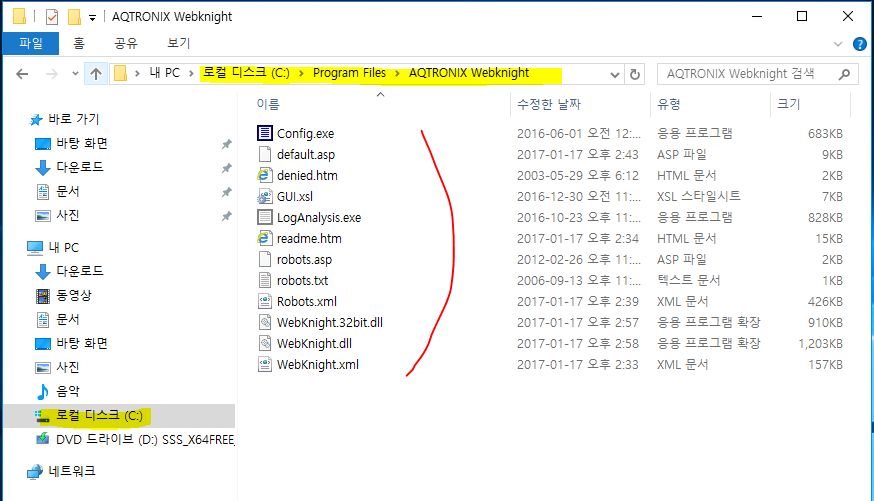Sort by the 크기 column header
Screen dimensions: 874x501
[789, 104]
